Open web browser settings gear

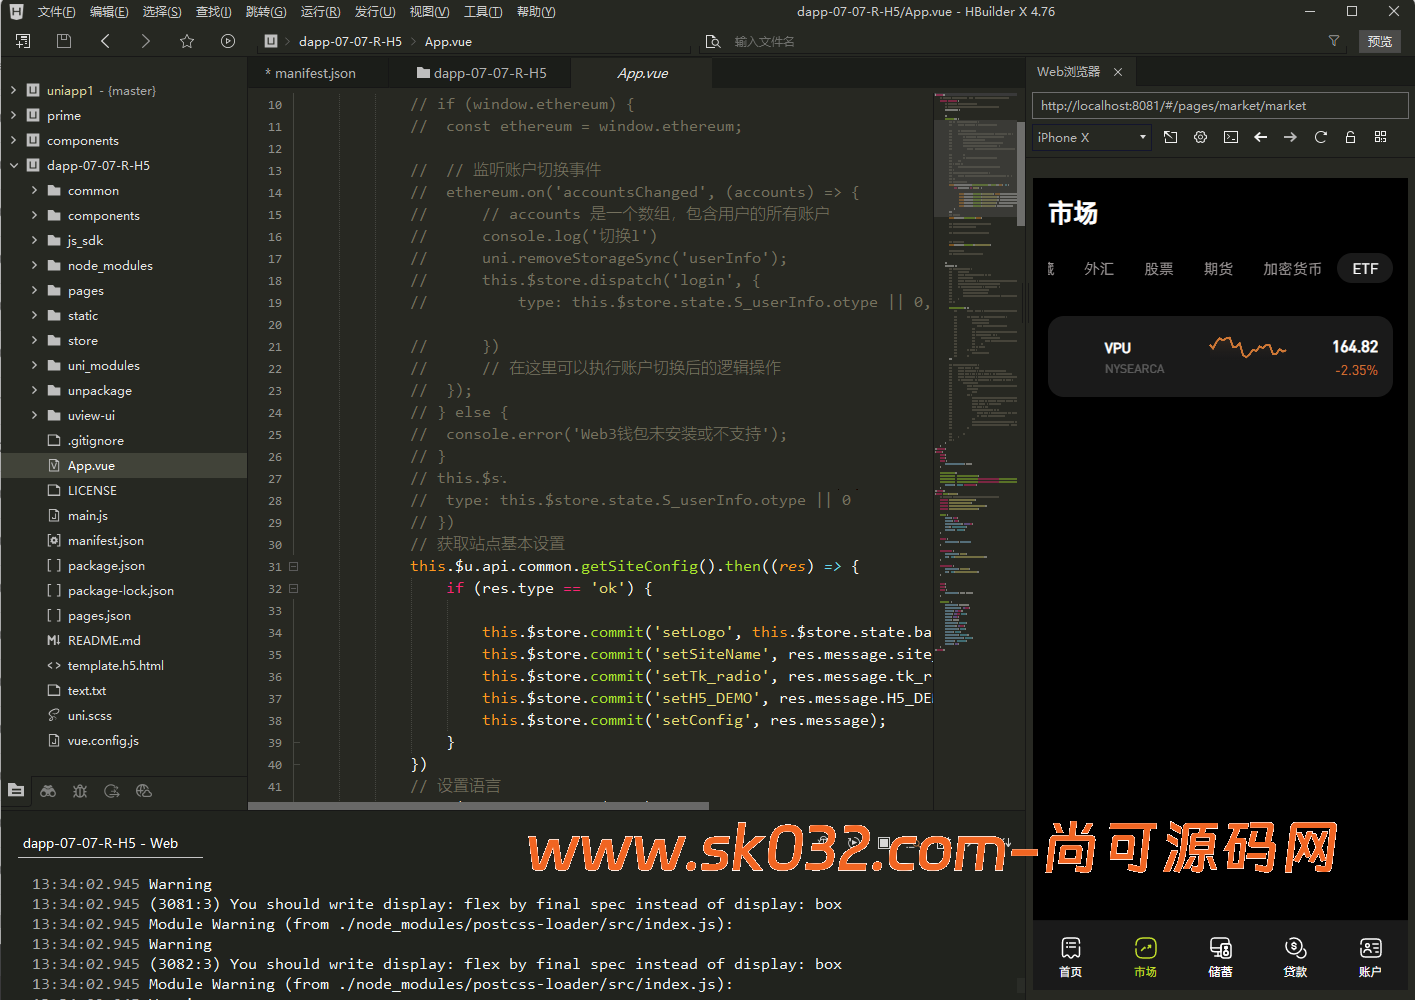(1200, 137)
